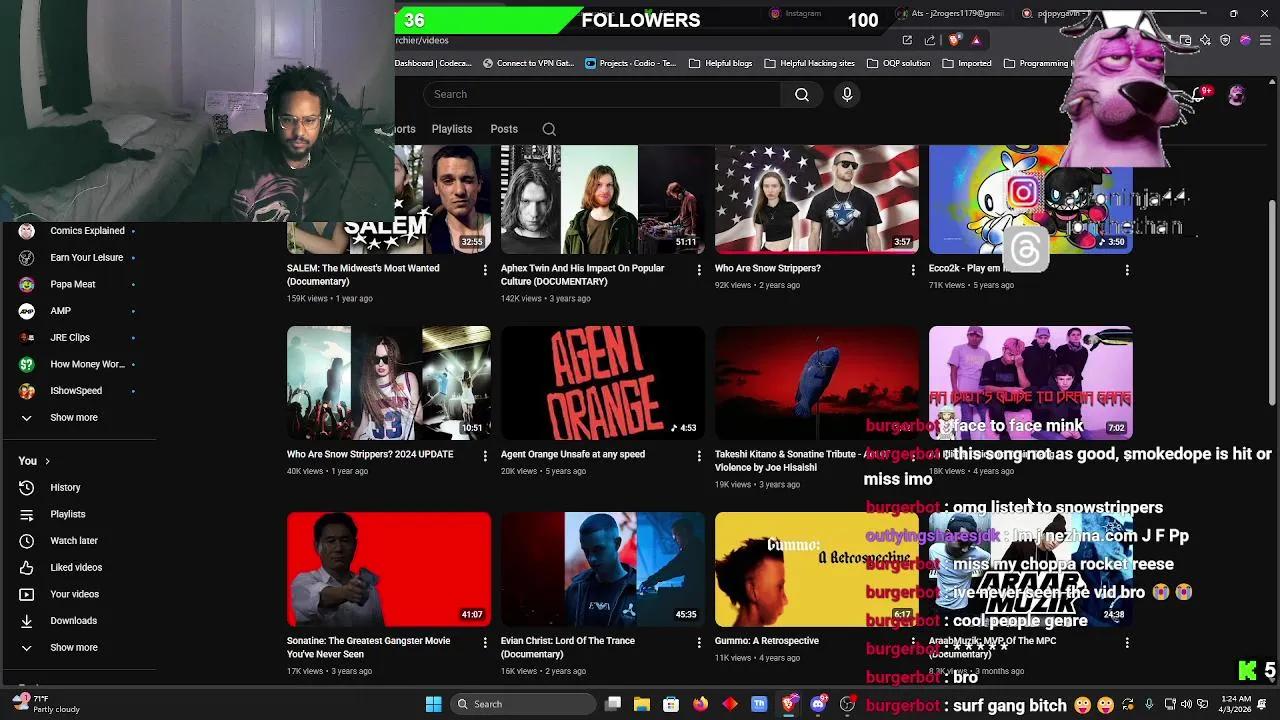The image size is (1280, 720).
Task: Click the share page icon in address bar
Action: [x=930, y=40]
